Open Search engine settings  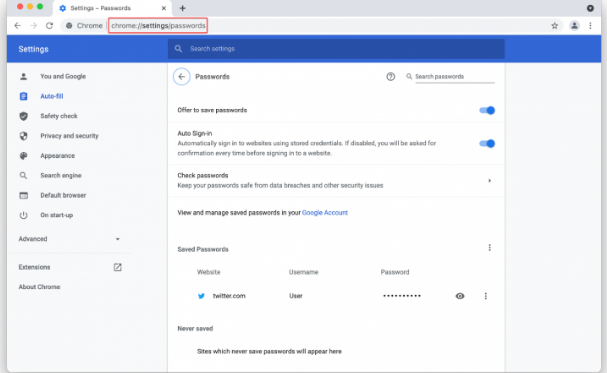pos(61,175)
